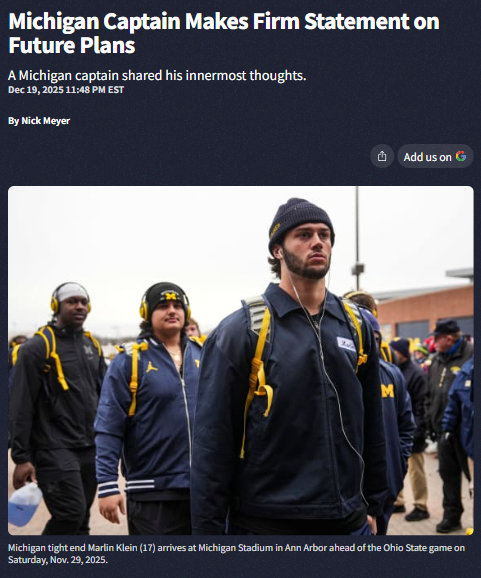Click the navy beanie on center player
The image size is (481, 578).
300,222
